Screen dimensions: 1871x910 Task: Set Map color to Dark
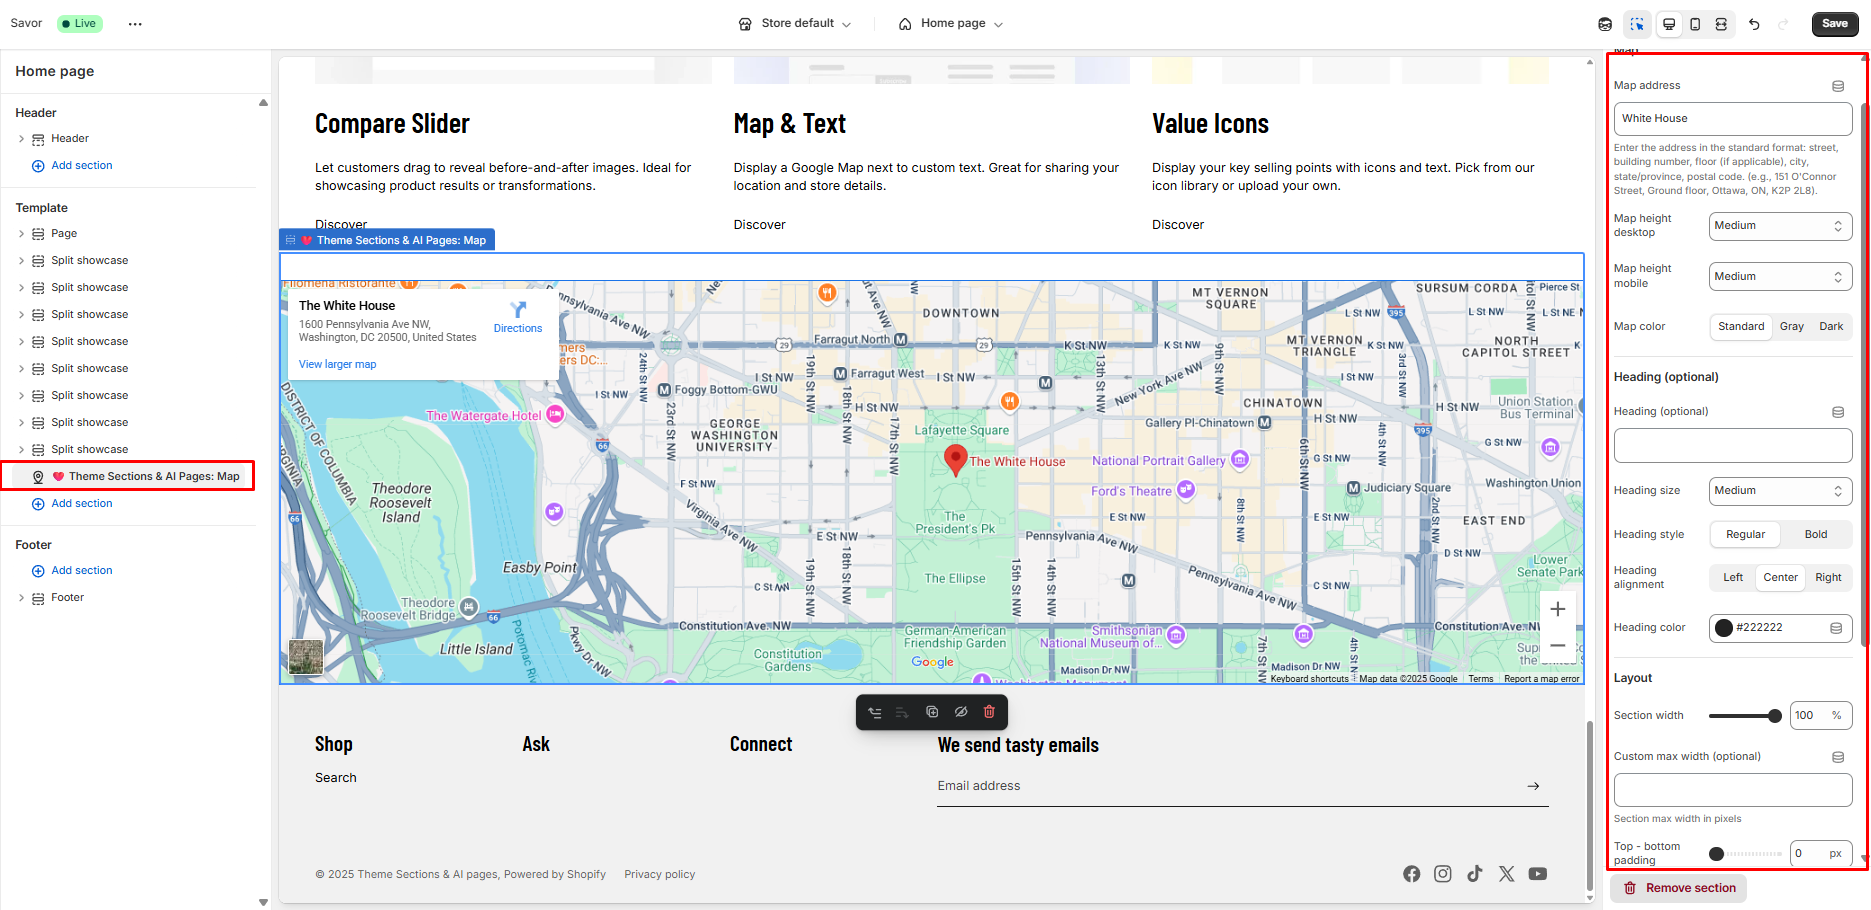[x=1831, y=327]
